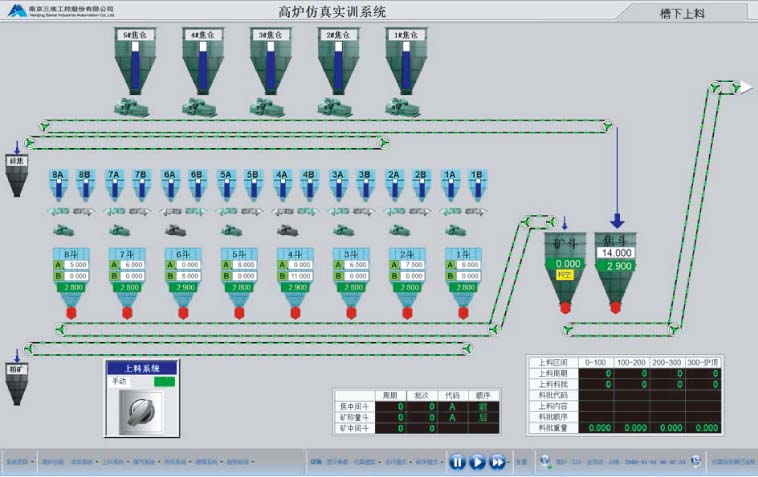The height and width of the screenshot is (477, 758).
Task: Expand the 上料系统 menu in bottom navigation bar
Action: click(x=115, y=462)
